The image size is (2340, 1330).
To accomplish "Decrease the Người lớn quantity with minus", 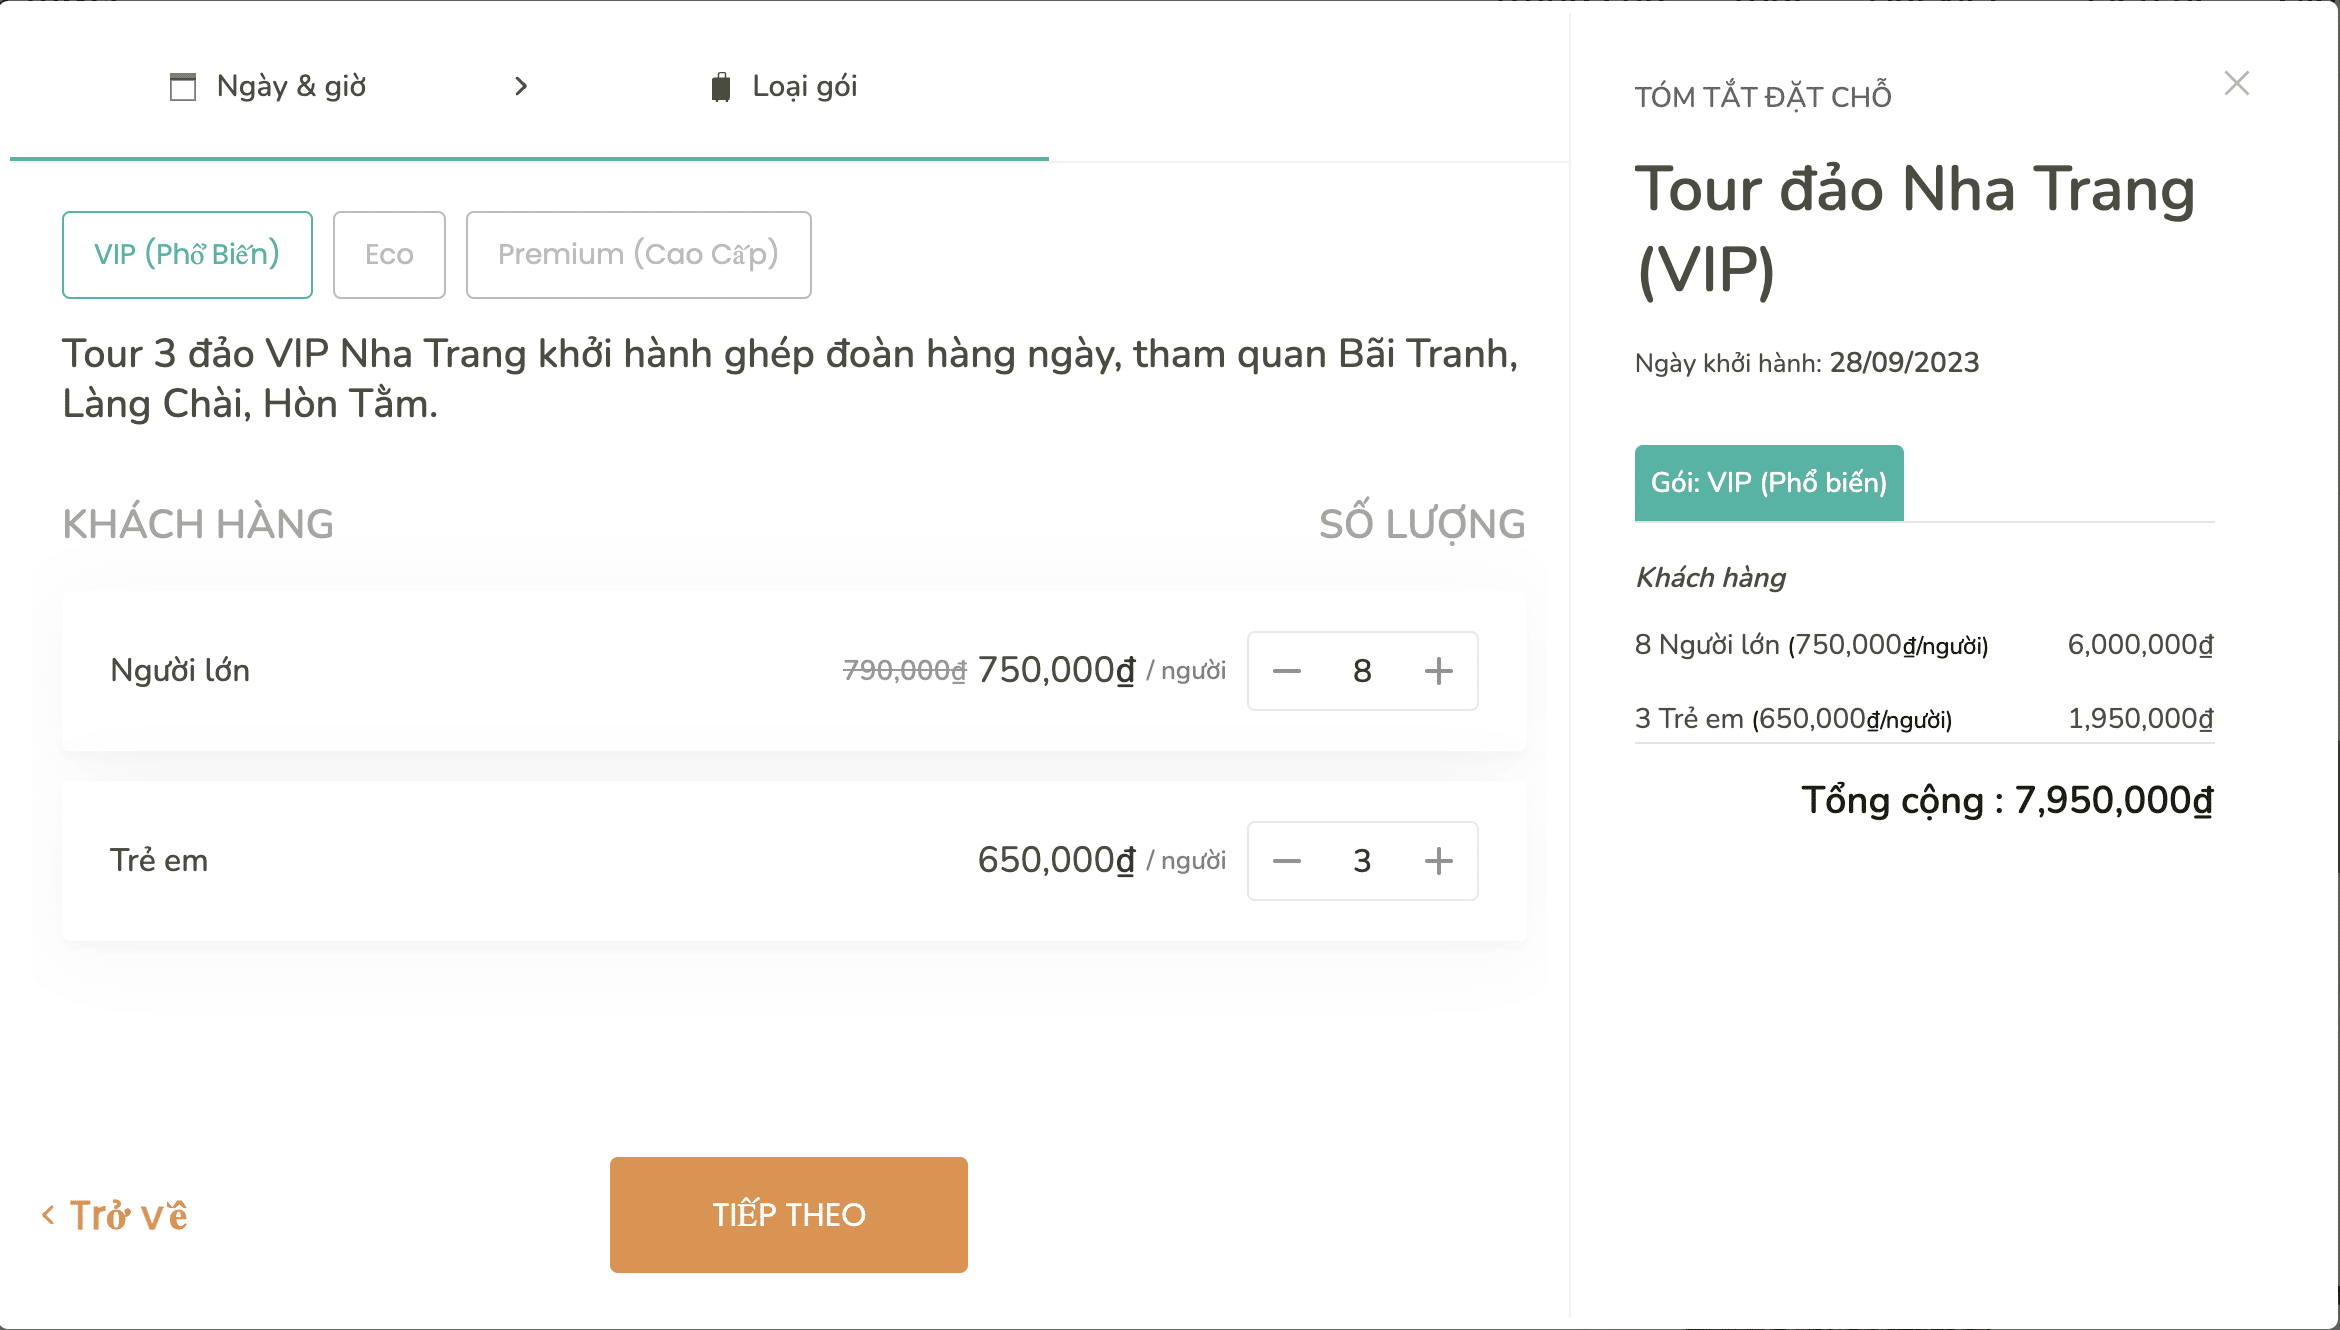I will [x=1287, y=671].
